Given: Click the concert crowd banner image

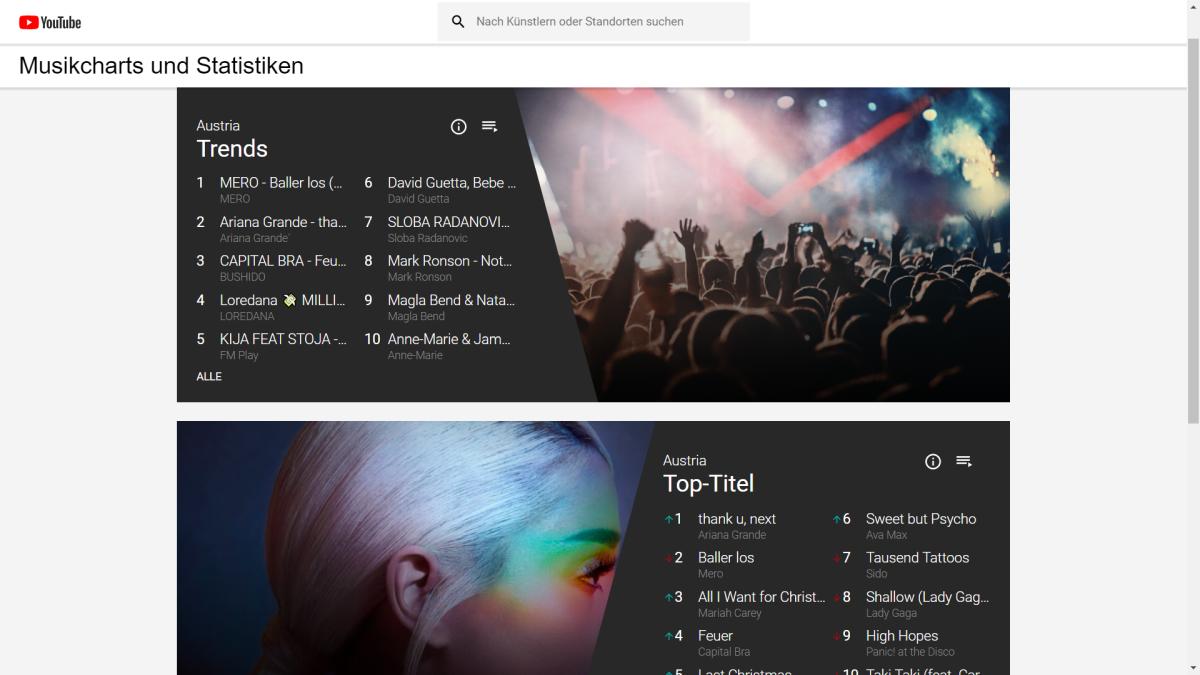Looking at the screenshot, I should pyautogui.click(x=800, y=250).
